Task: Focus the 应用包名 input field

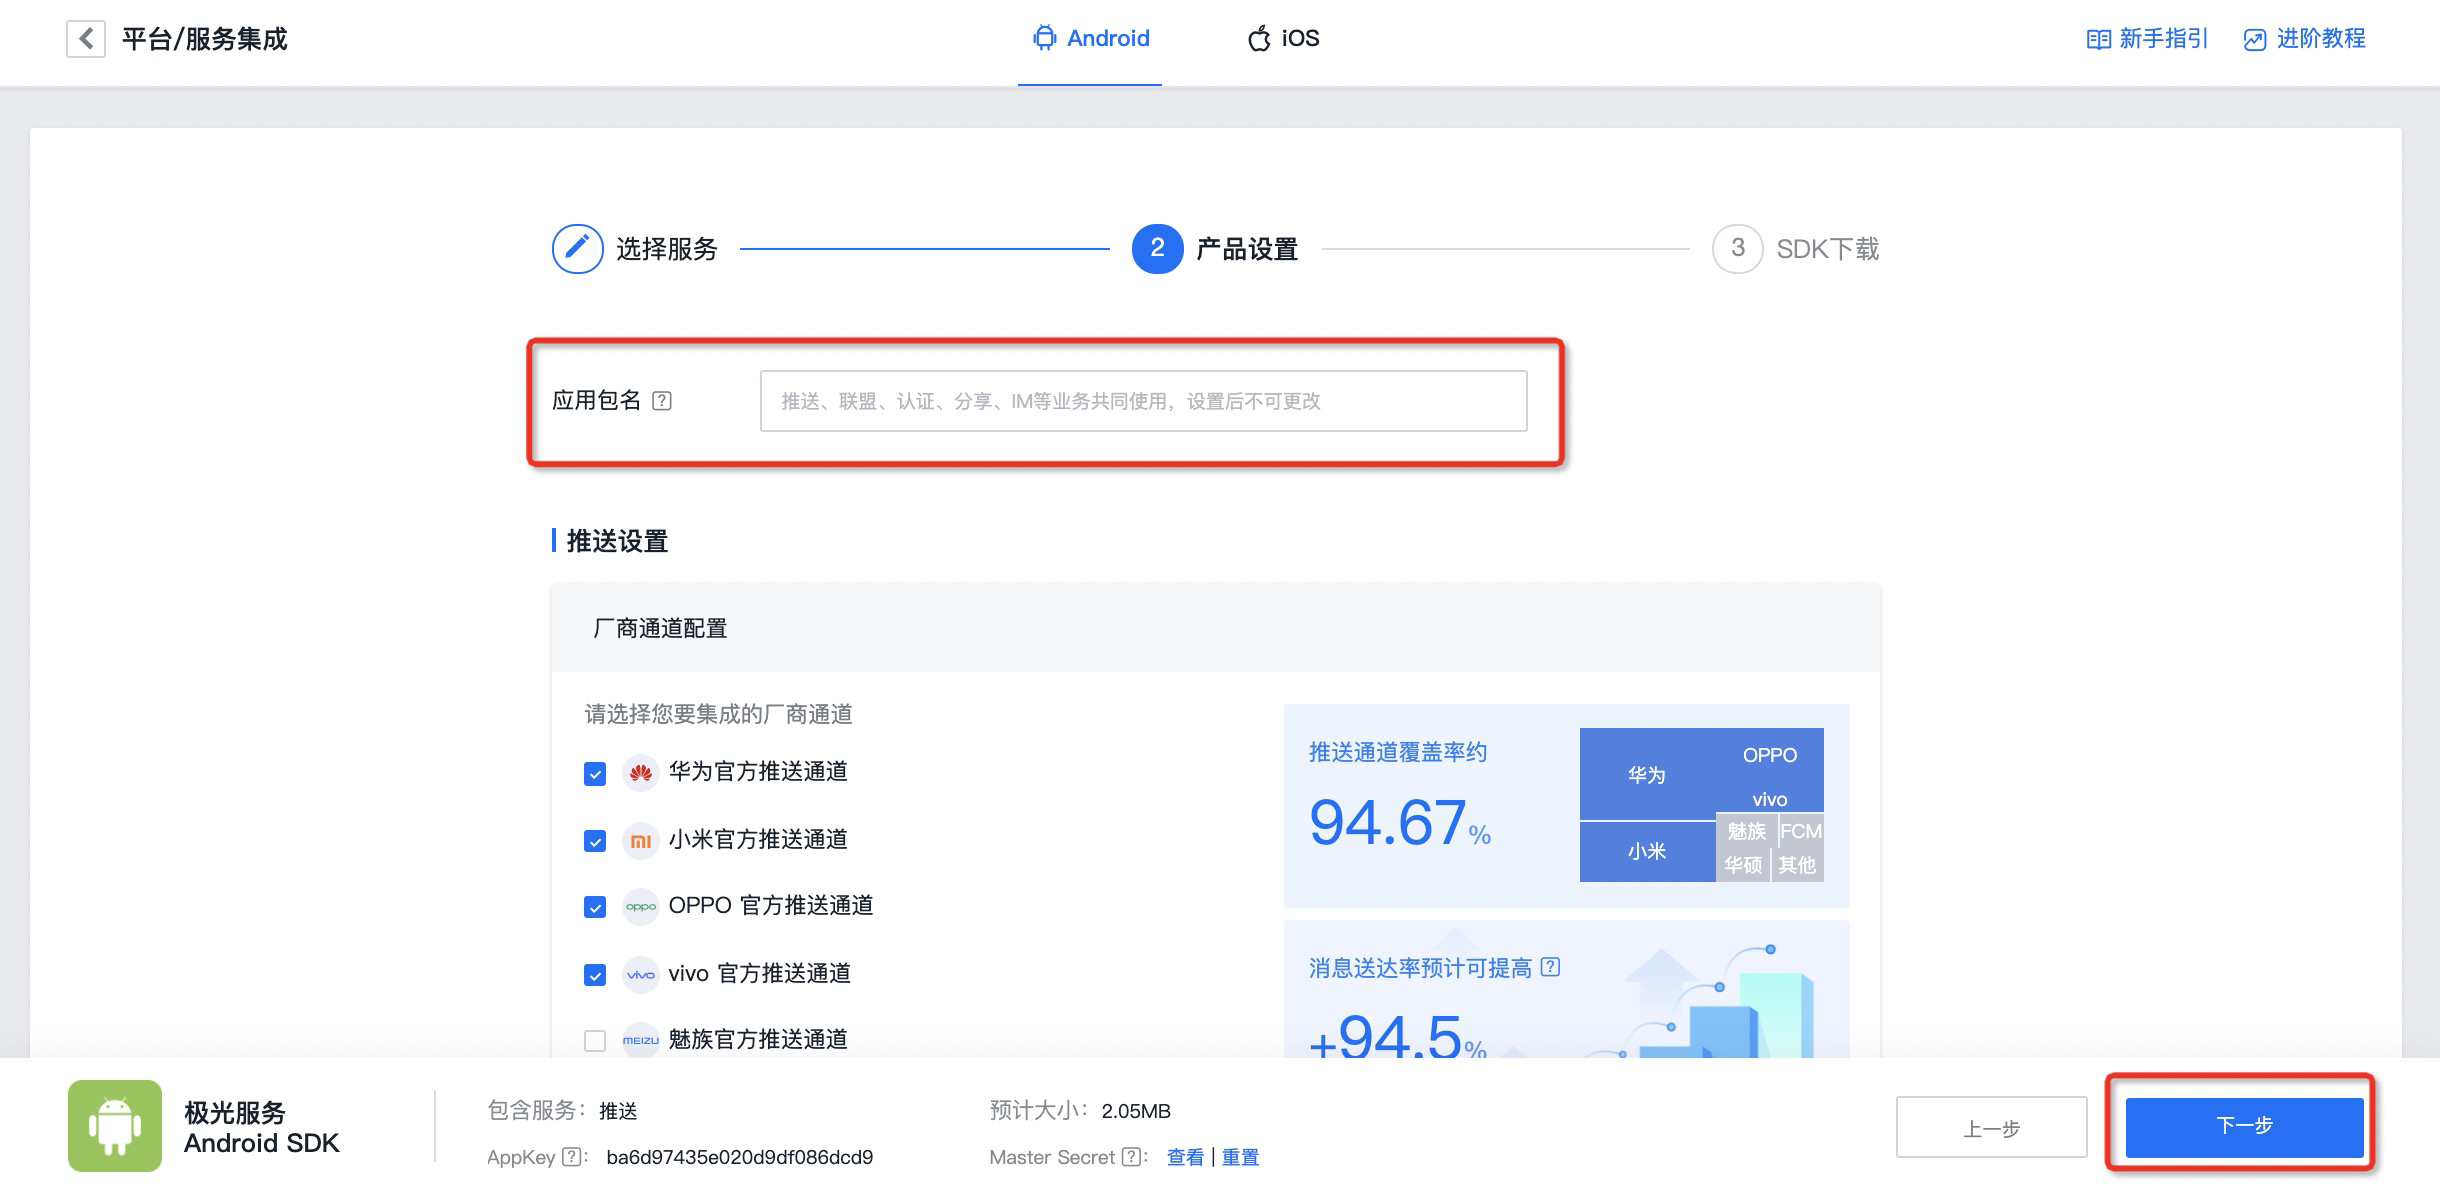Action: 1143,401
